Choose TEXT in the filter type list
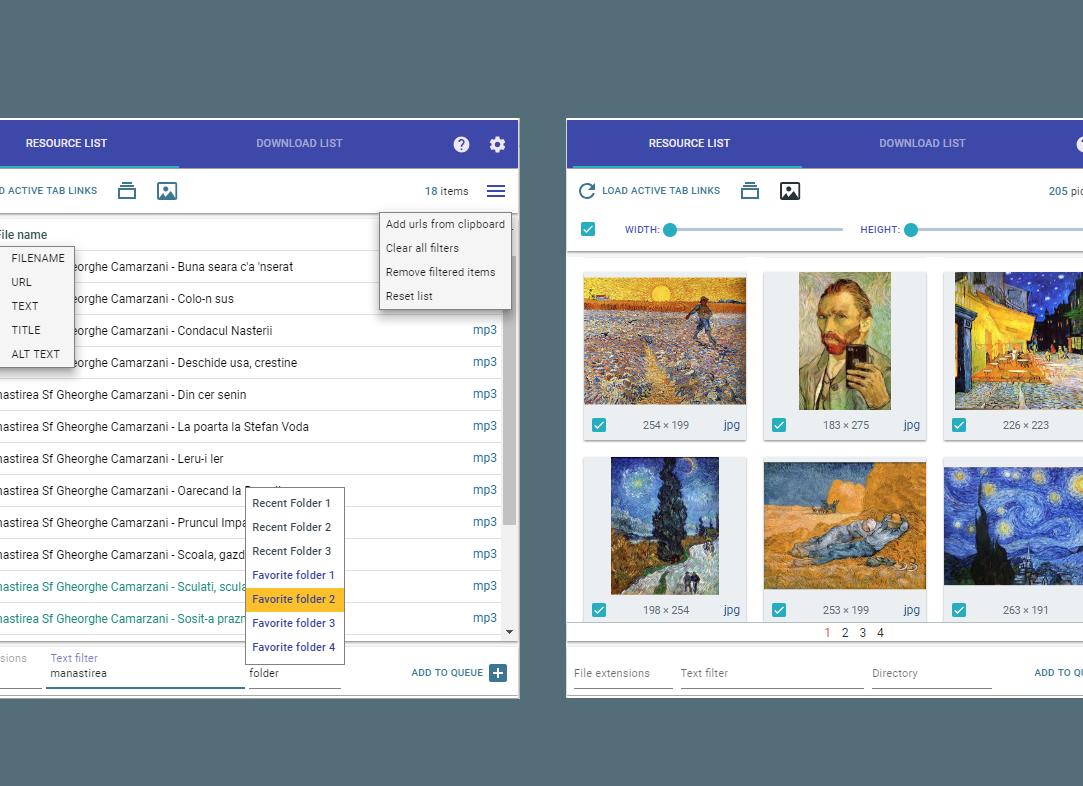 coord(37,306)
